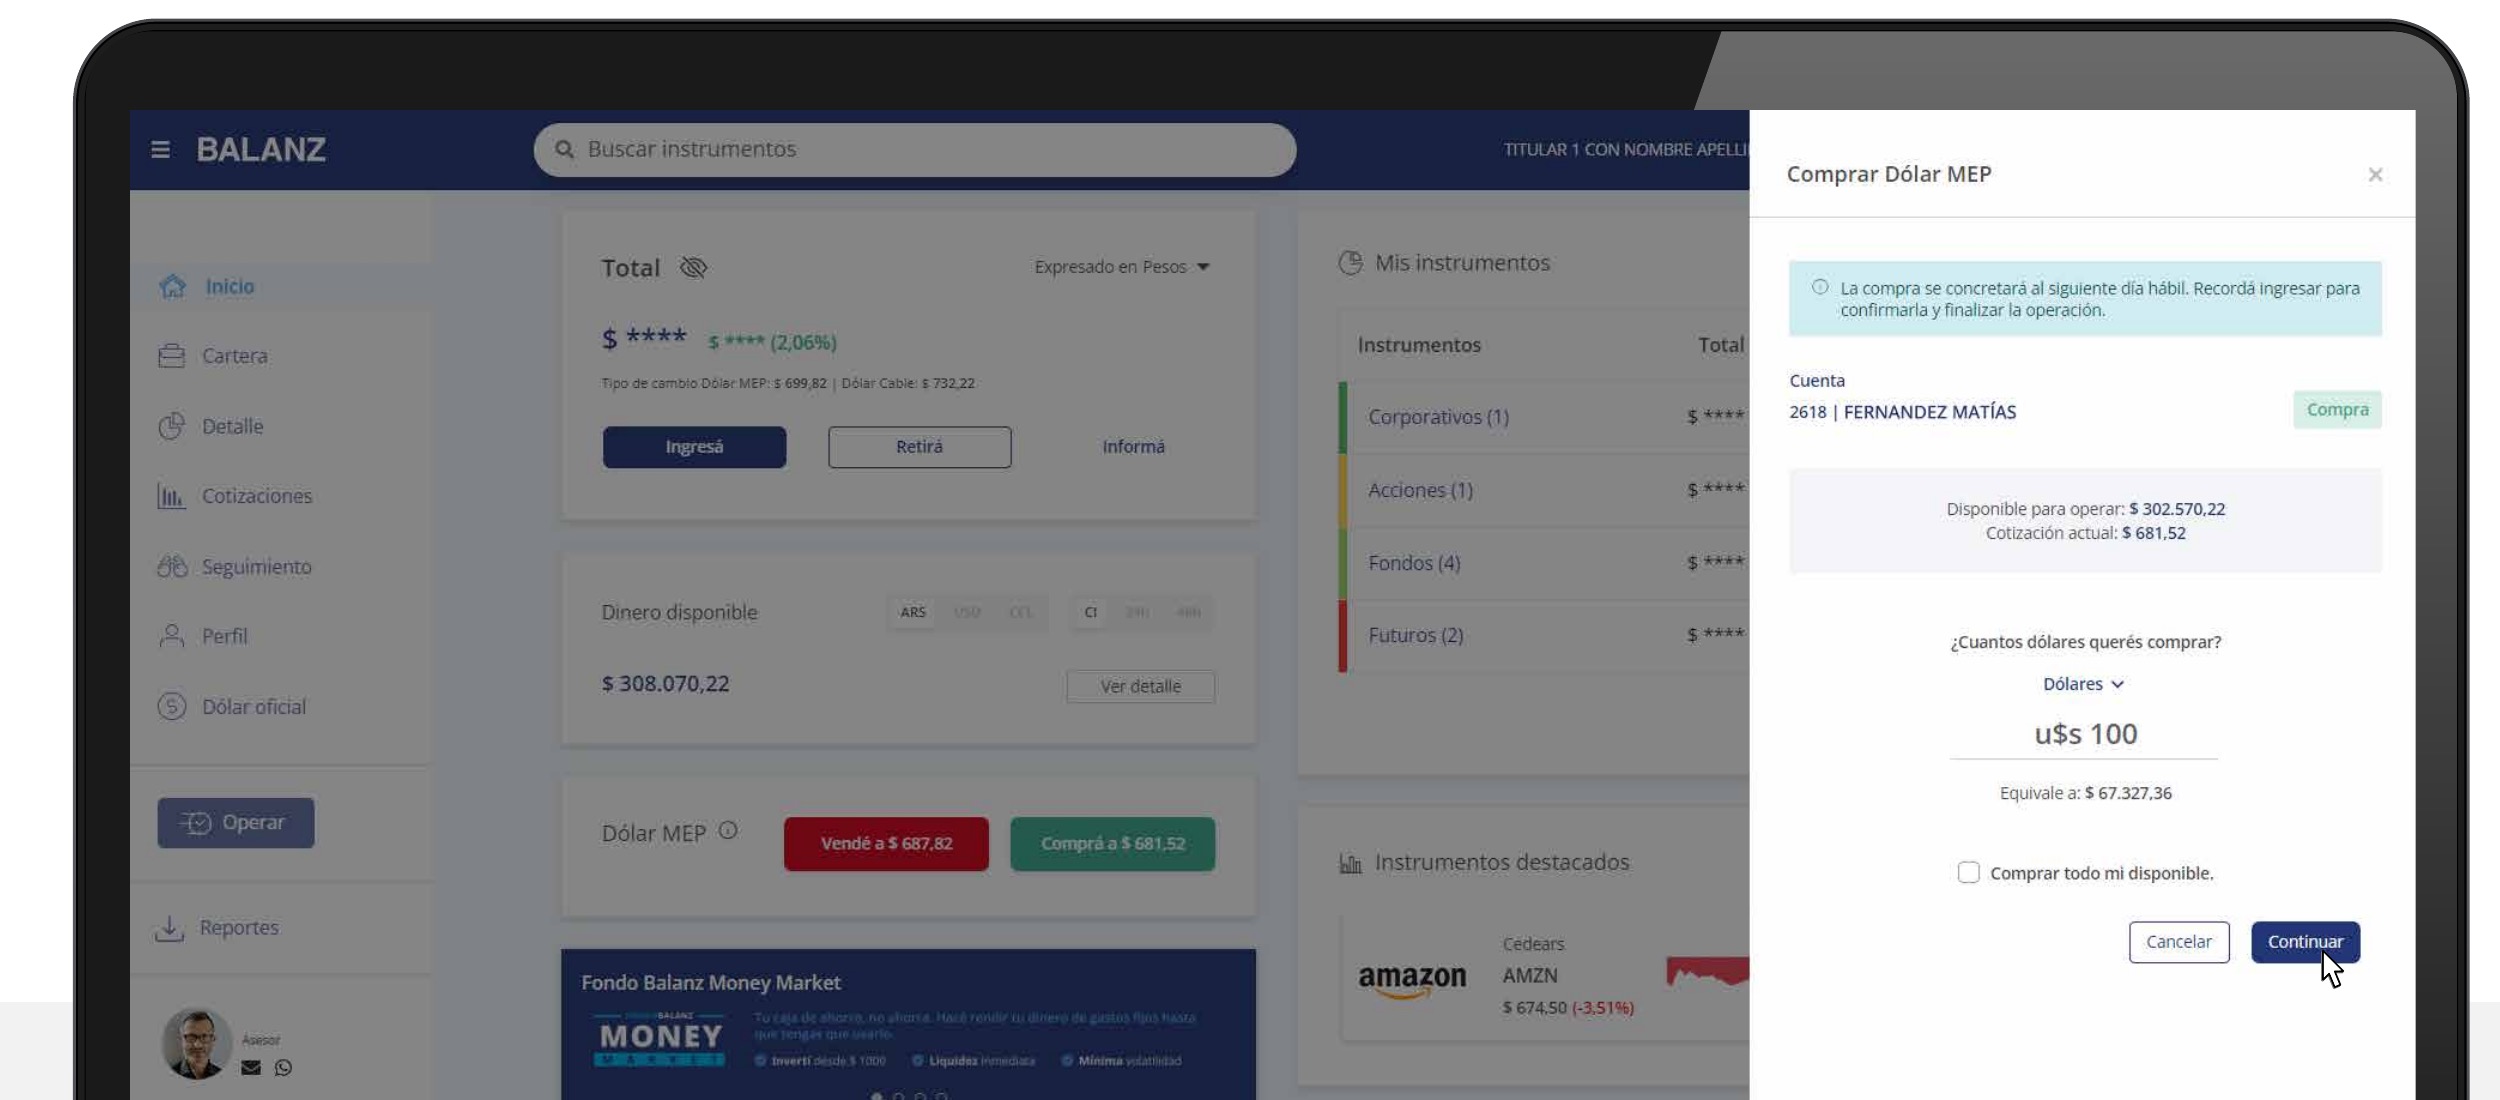
Task: Click Vendé a $ 687,82 button
Action: tap(886, 844)
